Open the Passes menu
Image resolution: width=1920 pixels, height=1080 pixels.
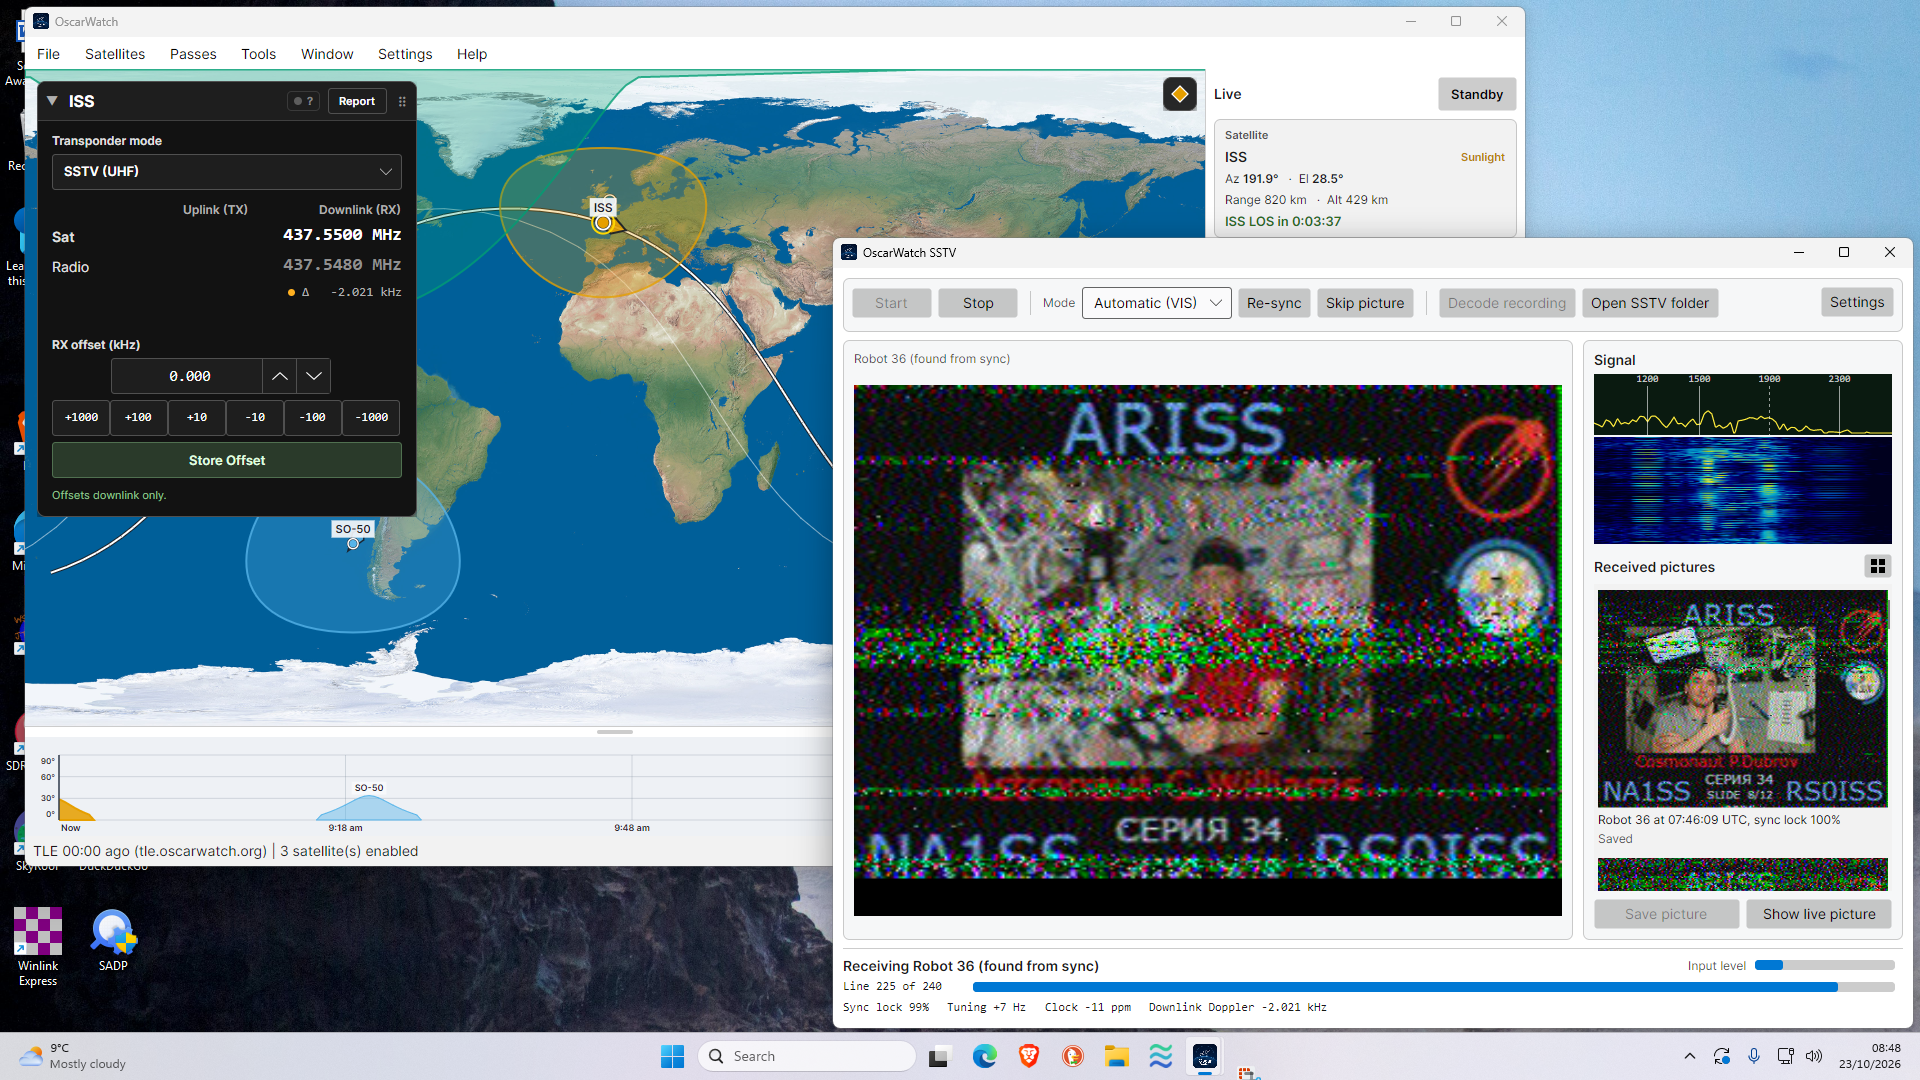pyautogui.click(x=193, y=54)
